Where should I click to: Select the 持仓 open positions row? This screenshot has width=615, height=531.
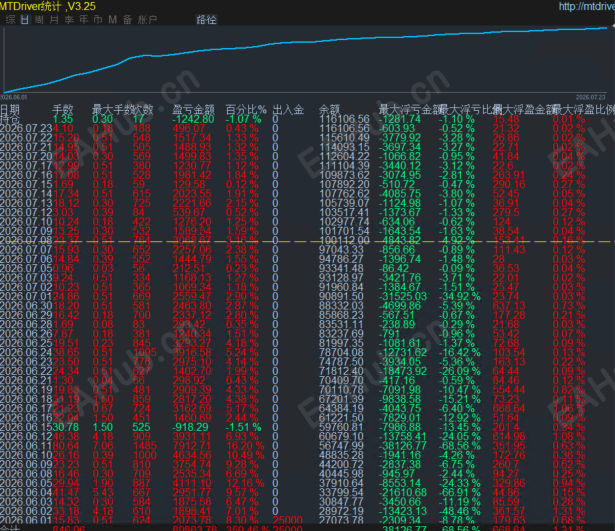308,119
